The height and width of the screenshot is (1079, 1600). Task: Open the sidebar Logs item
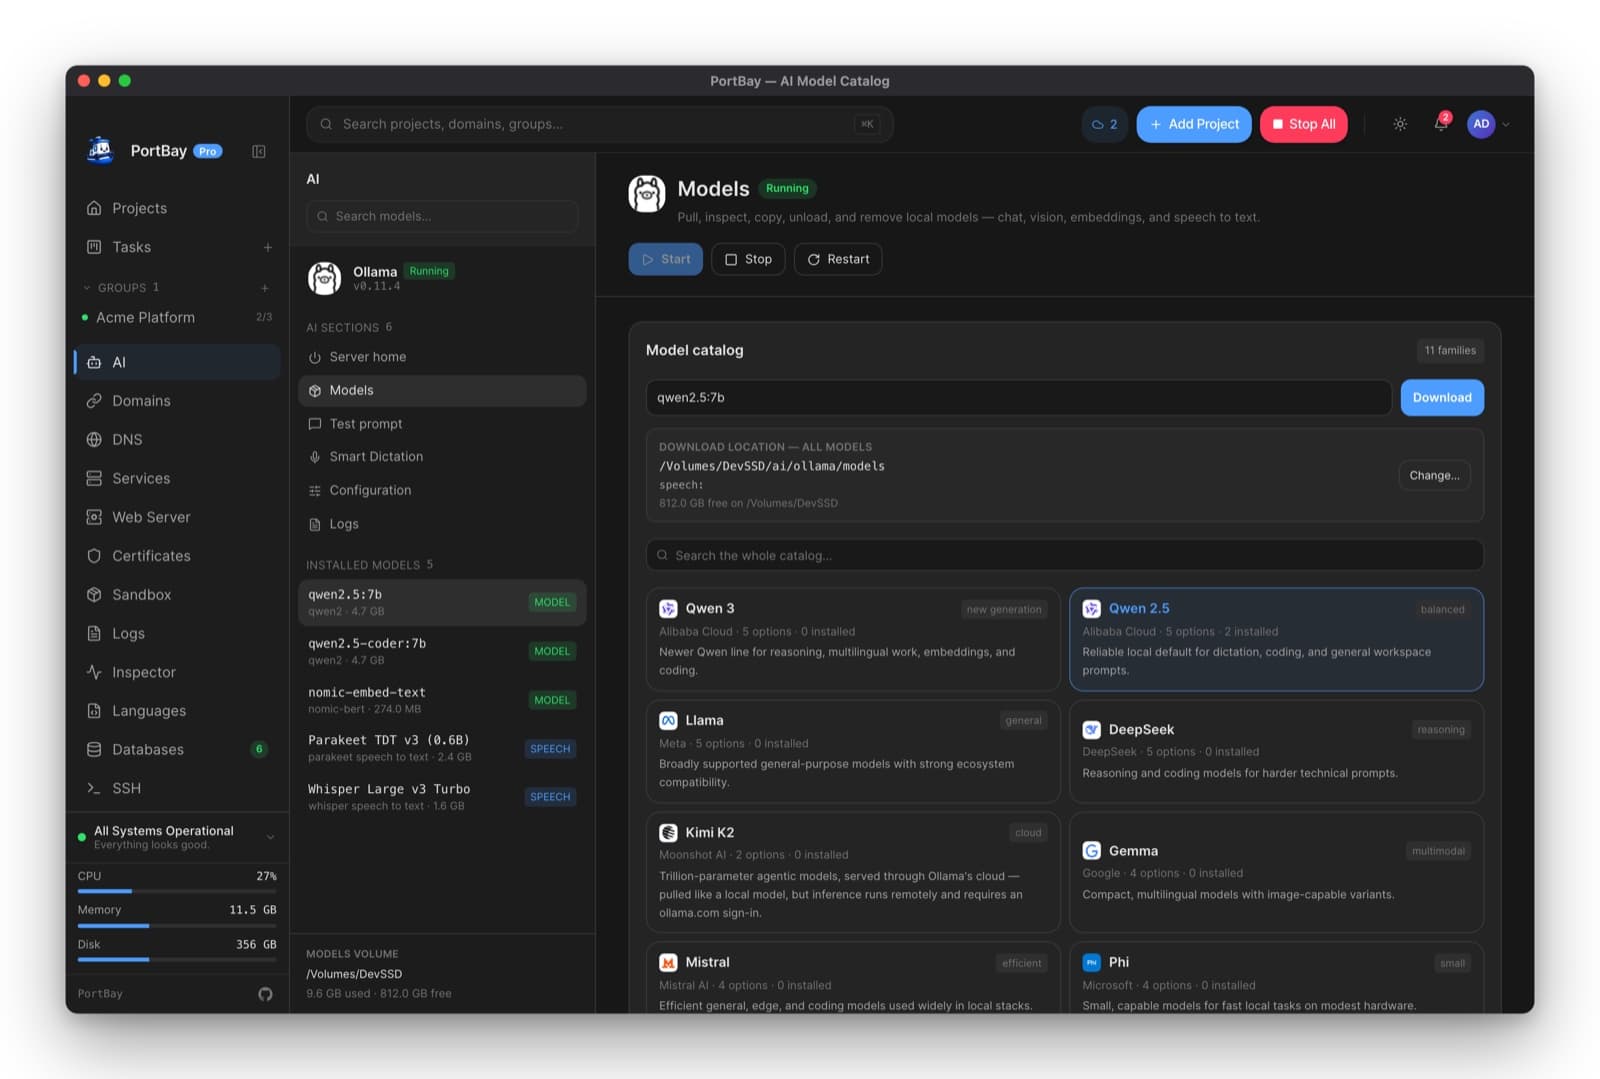coord(176,633)
